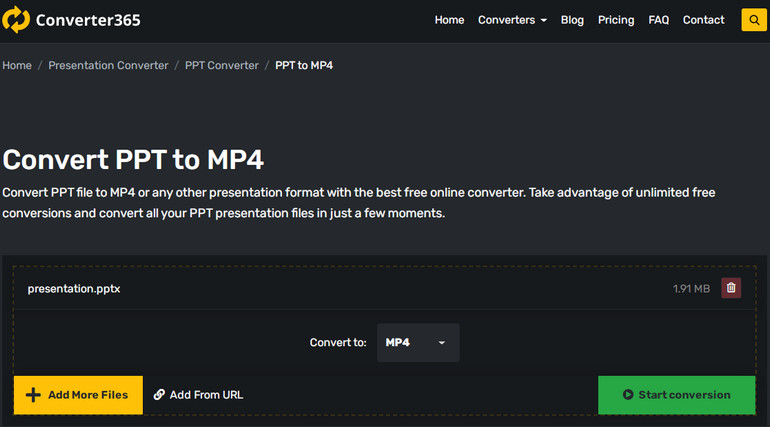Open the Contact page
The image size is (770, 427).
pyautogui.click(x=703, y=20)
